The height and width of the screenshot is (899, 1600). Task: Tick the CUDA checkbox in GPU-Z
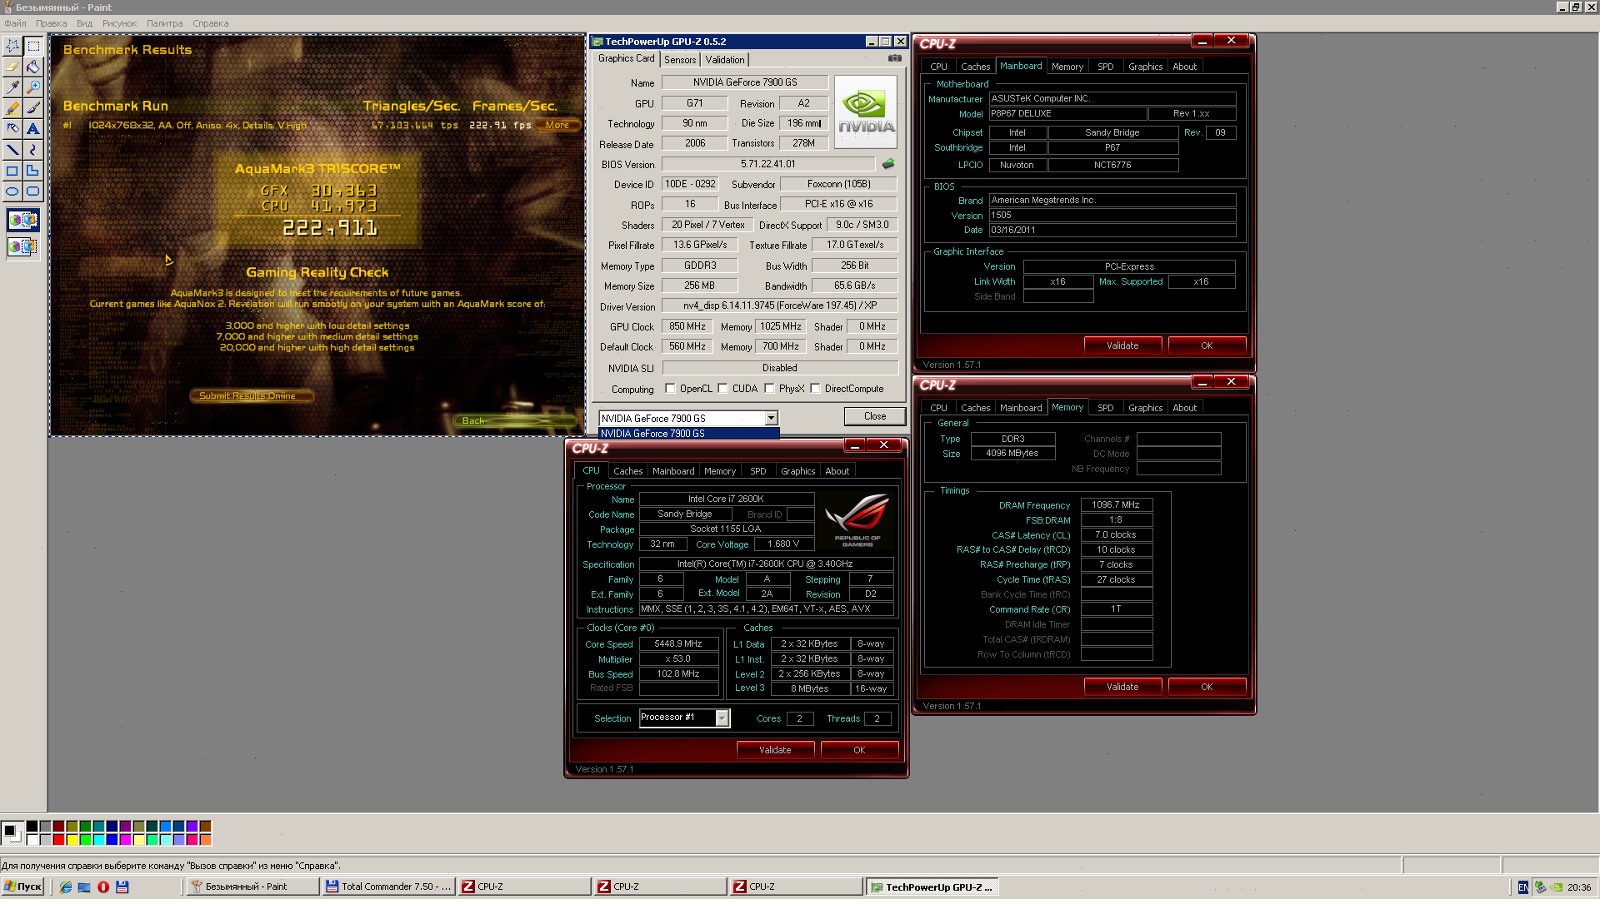pyautogui.click(x=722, y=388)
